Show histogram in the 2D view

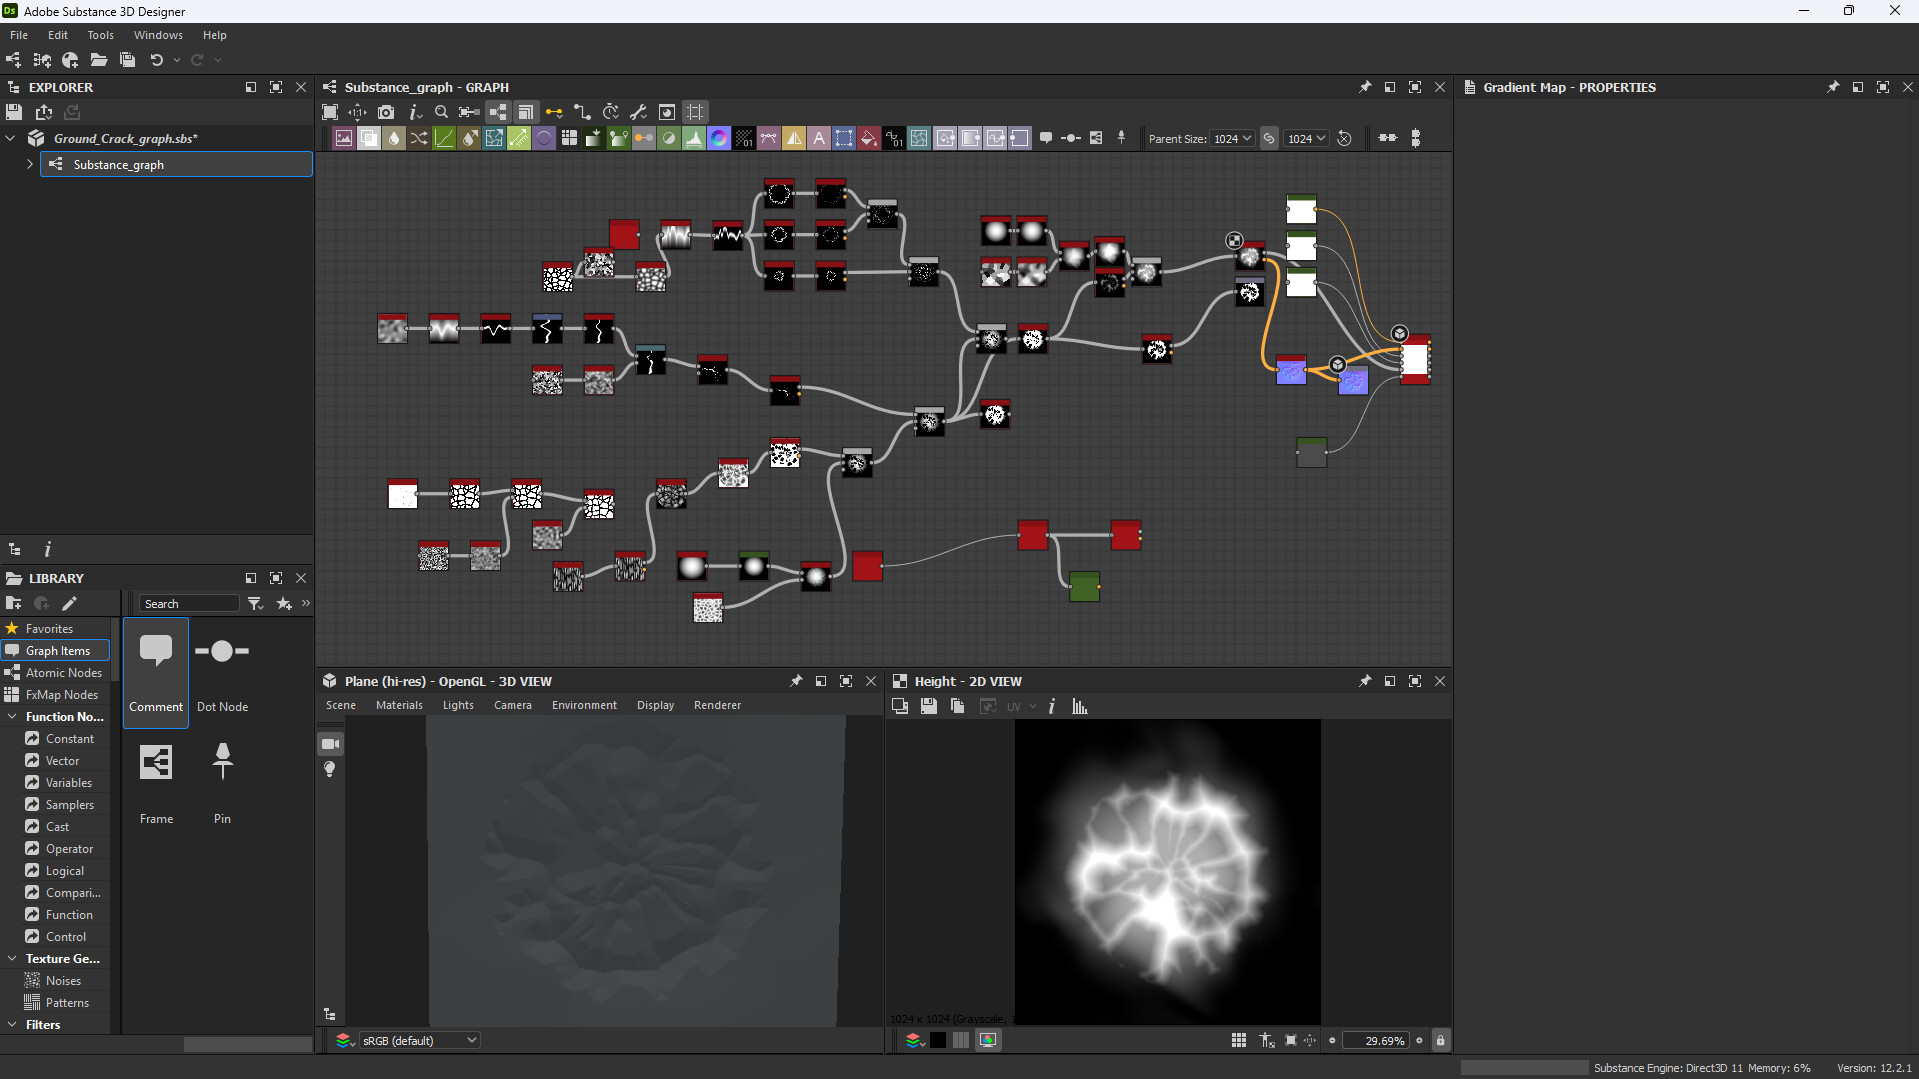[x=1080, y=707]
